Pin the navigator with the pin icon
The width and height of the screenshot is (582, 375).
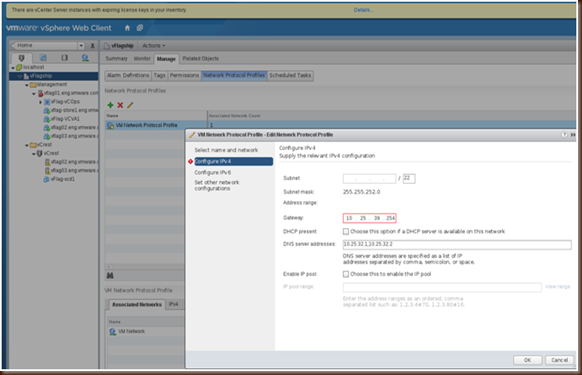coord(92,46)
